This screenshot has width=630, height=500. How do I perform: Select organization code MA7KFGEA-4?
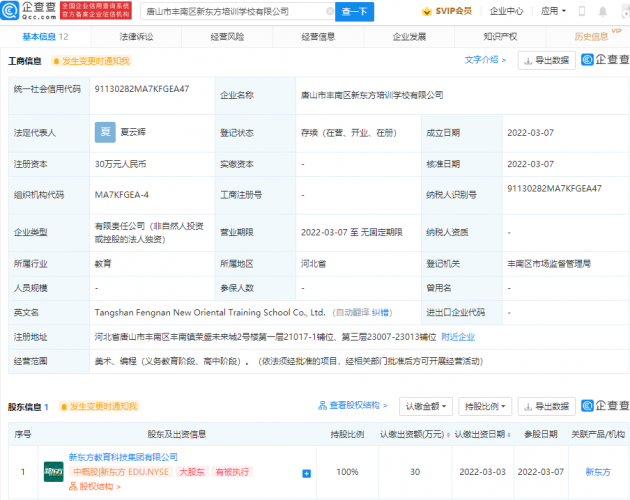click(121, 195)
